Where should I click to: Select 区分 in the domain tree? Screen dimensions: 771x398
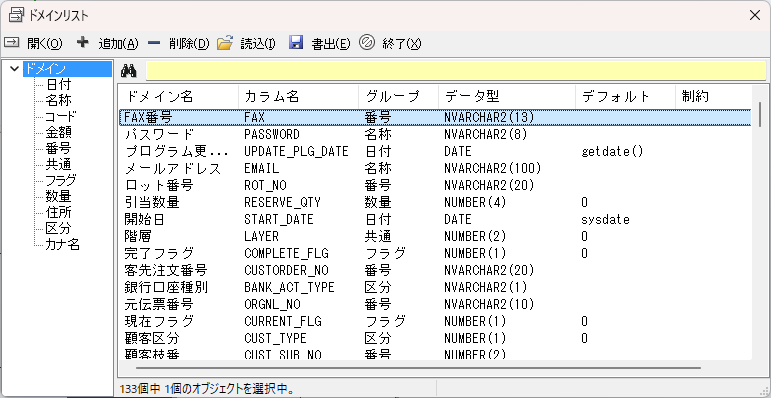58,228
